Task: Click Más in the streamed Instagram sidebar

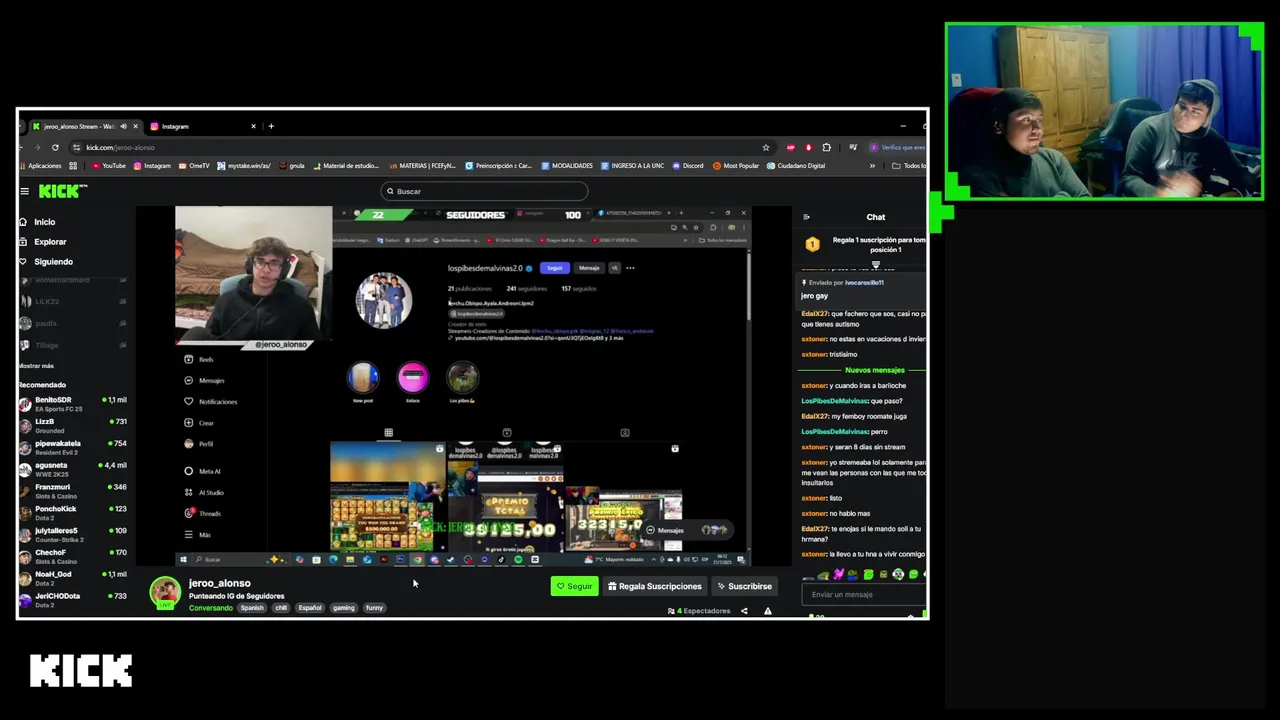Action: pos(198,535)
